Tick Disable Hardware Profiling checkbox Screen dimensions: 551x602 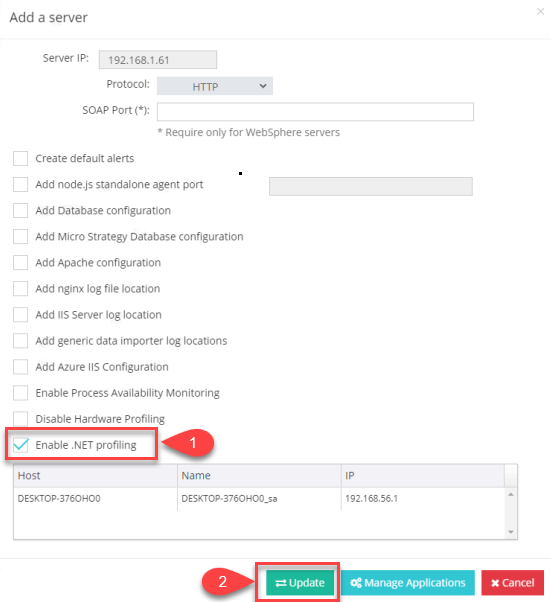20,418
